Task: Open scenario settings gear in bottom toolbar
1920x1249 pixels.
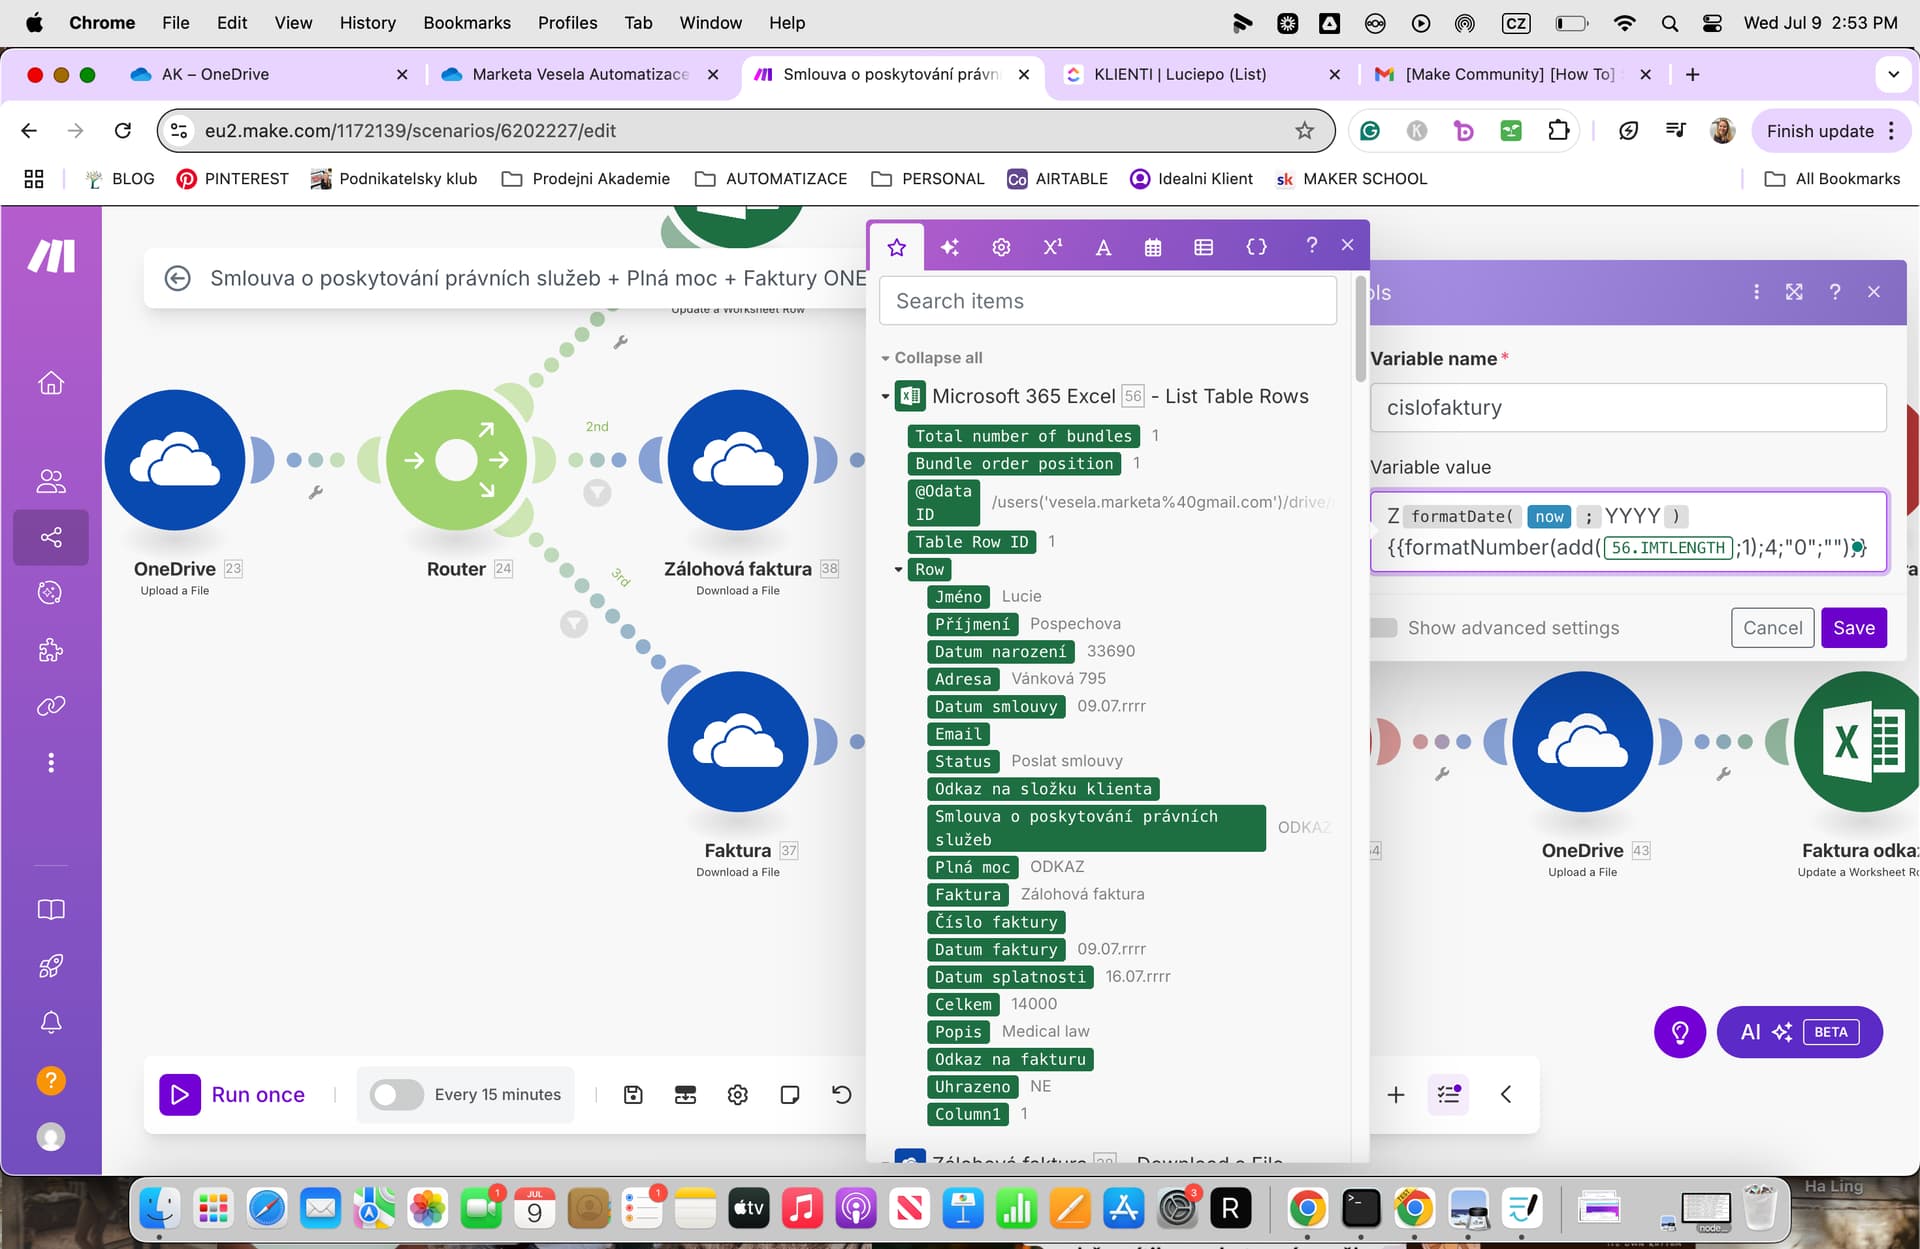Action: point(737,1095)
